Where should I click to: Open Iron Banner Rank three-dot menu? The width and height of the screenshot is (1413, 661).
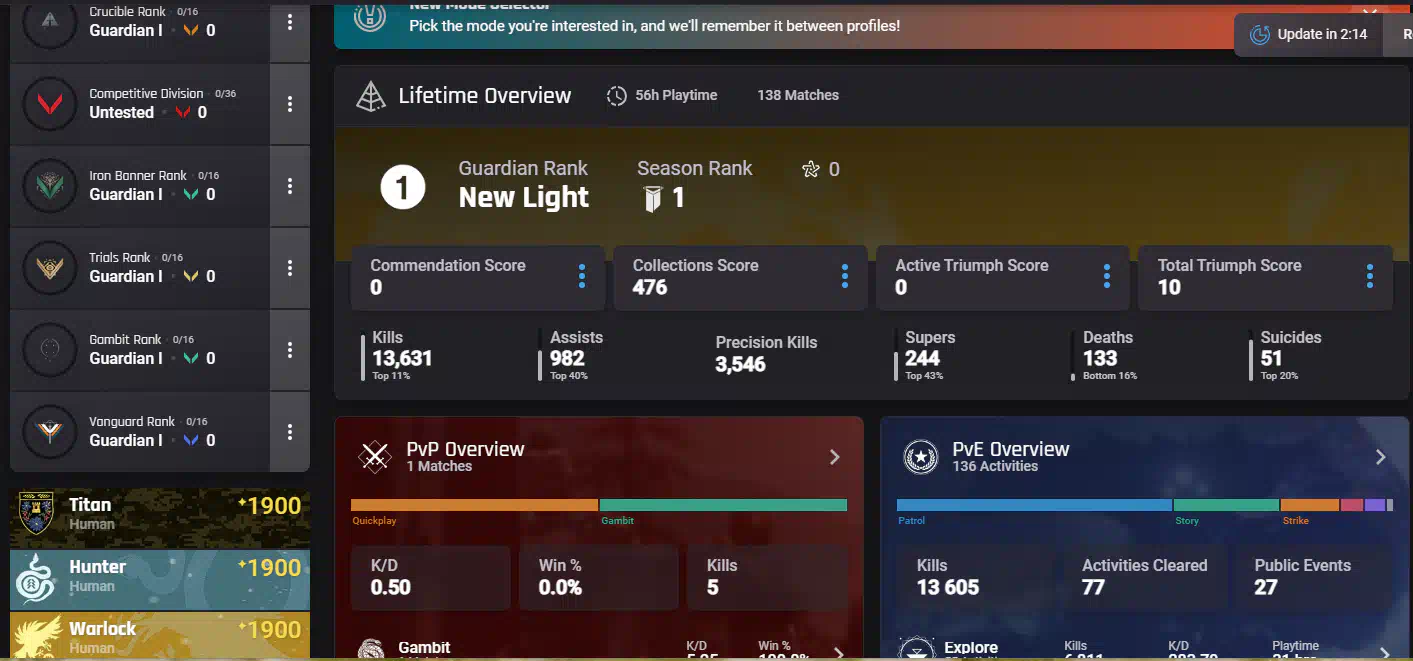pyautogui.click(x=290, y=186)
